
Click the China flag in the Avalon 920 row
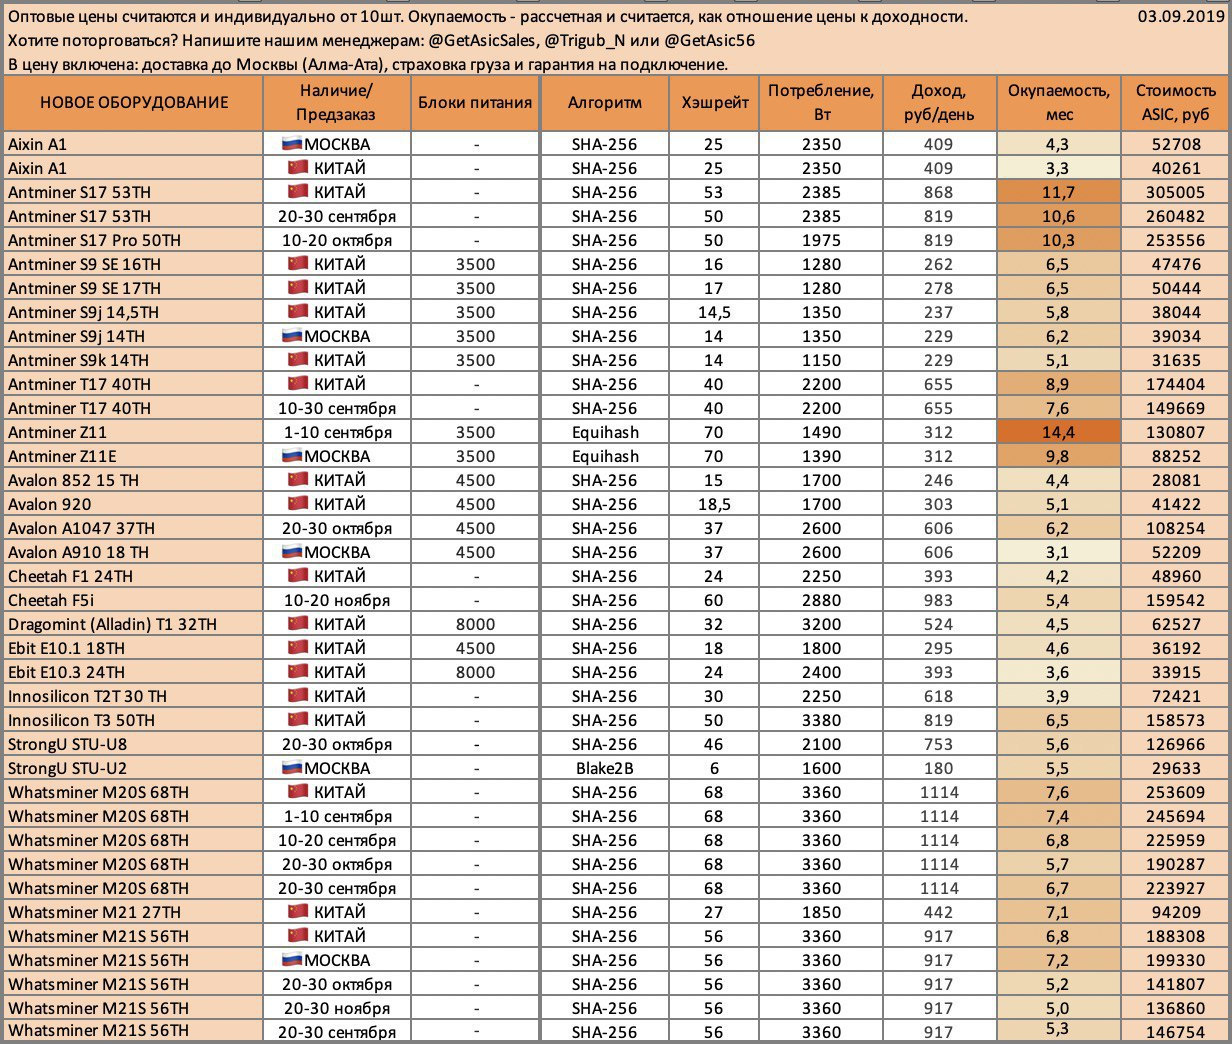(297, 504)
